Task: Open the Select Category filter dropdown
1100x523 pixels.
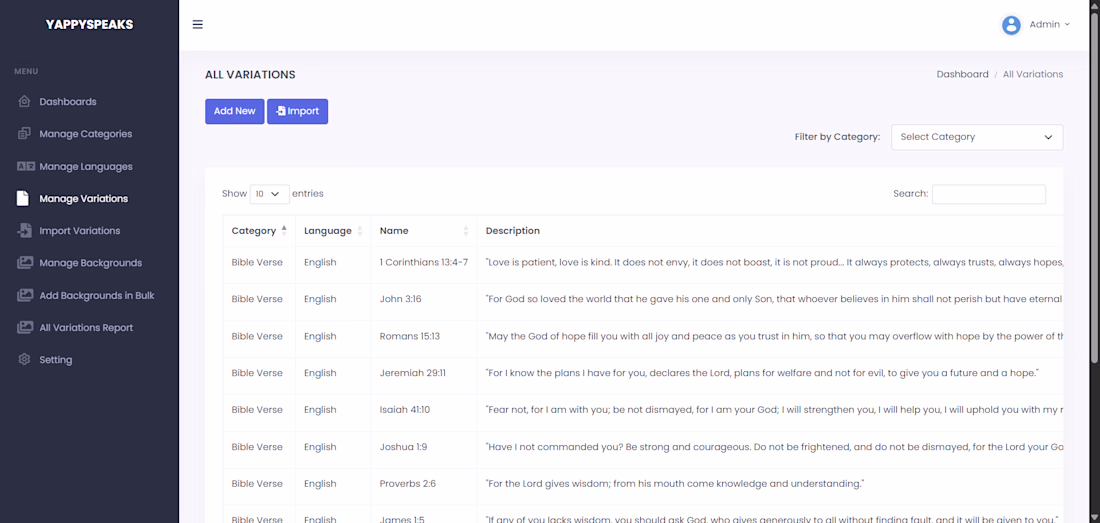Action: point(977,137)
